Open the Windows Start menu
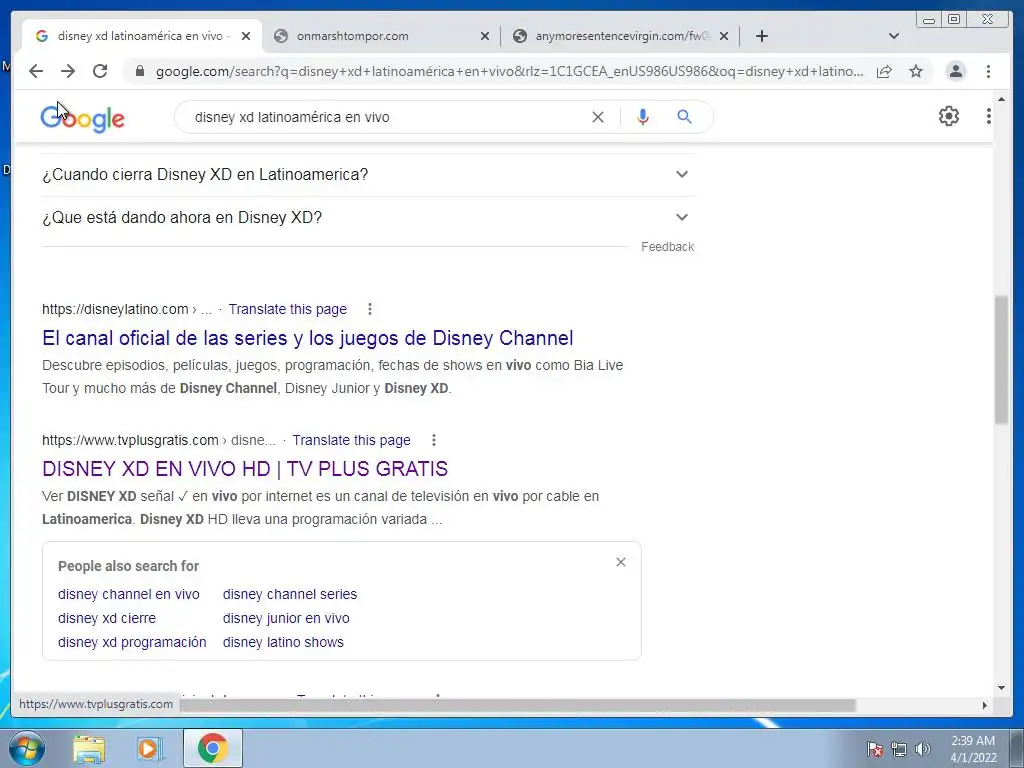This screenshot has width=1024, height=768. [26, 748]
